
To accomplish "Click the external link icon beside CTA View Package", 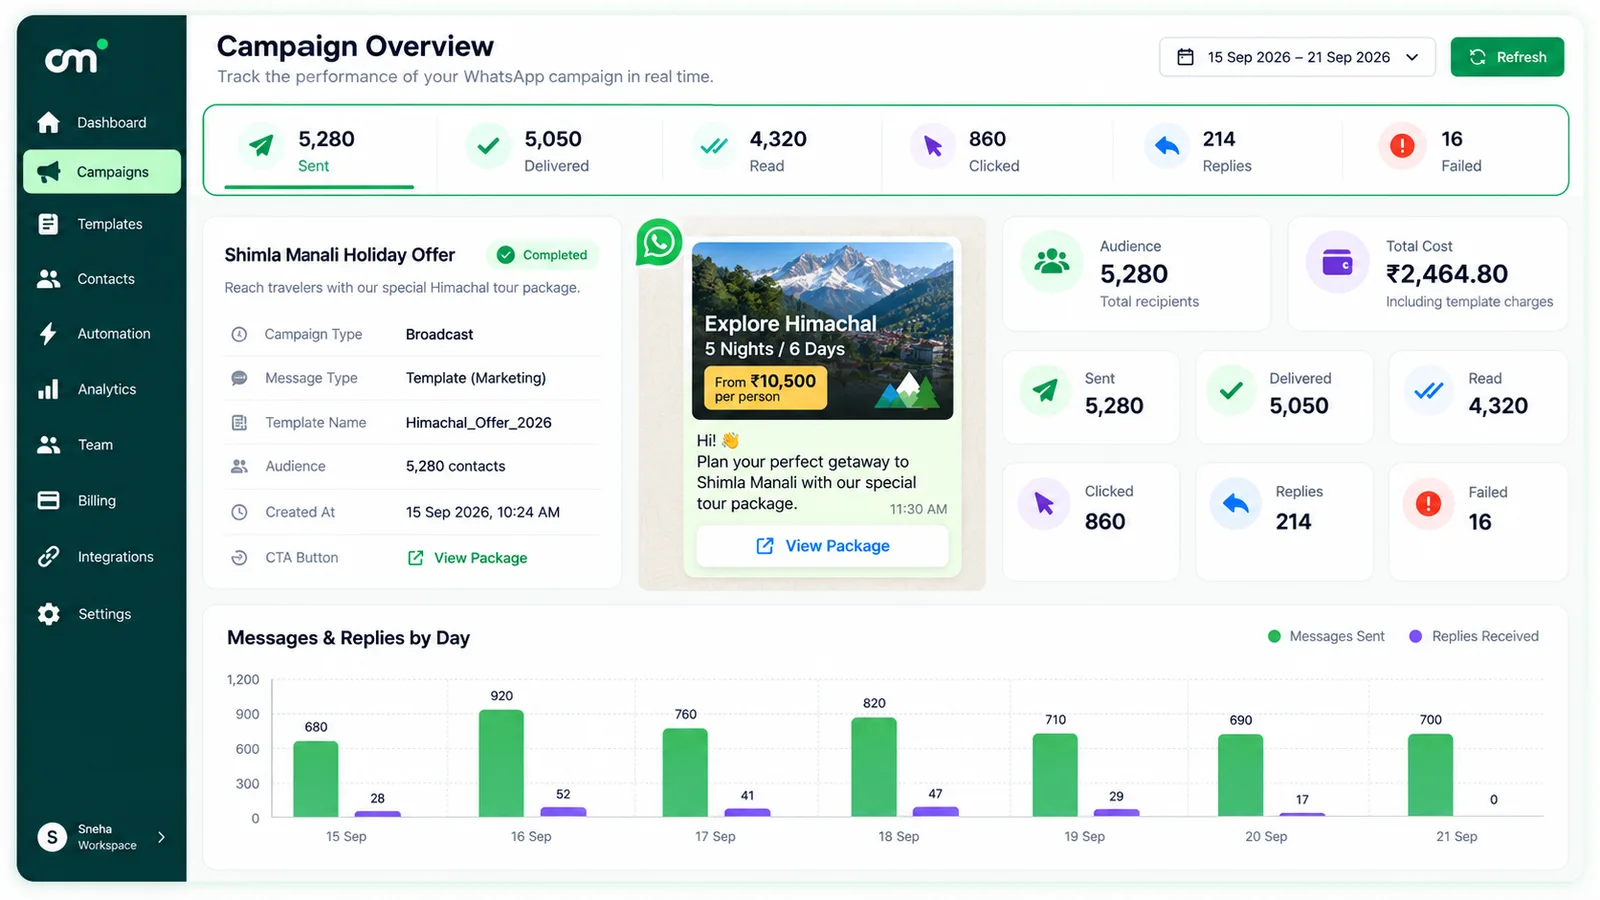I will [x=416, y=558].
